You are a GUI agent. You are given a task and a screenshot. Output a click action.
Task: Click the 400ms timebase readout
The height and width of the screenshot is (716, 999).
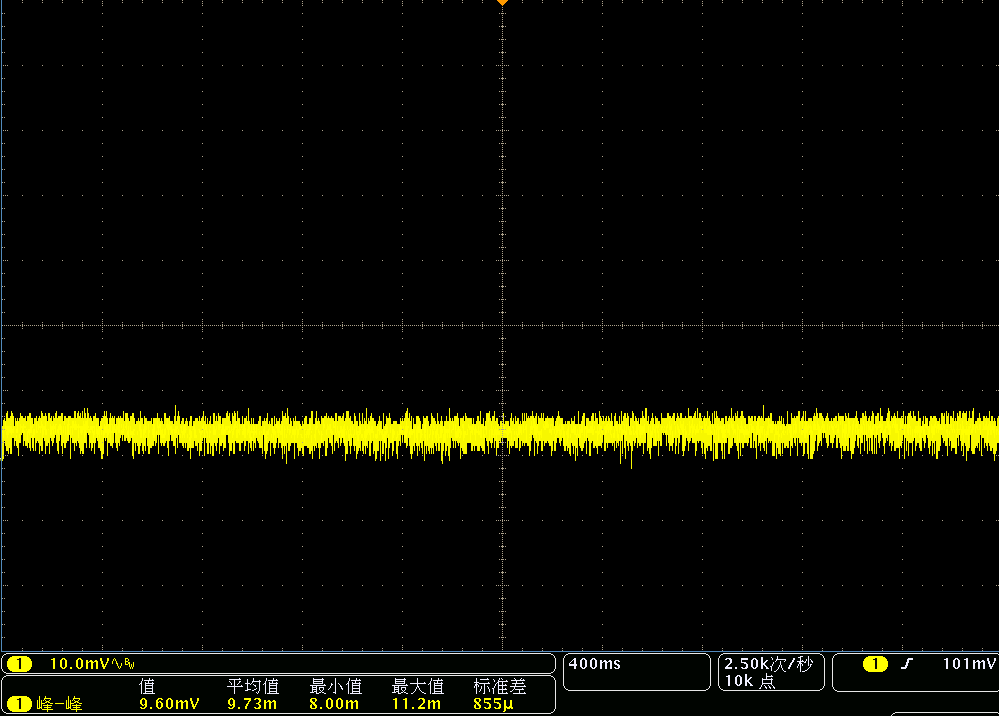(594, 664)
